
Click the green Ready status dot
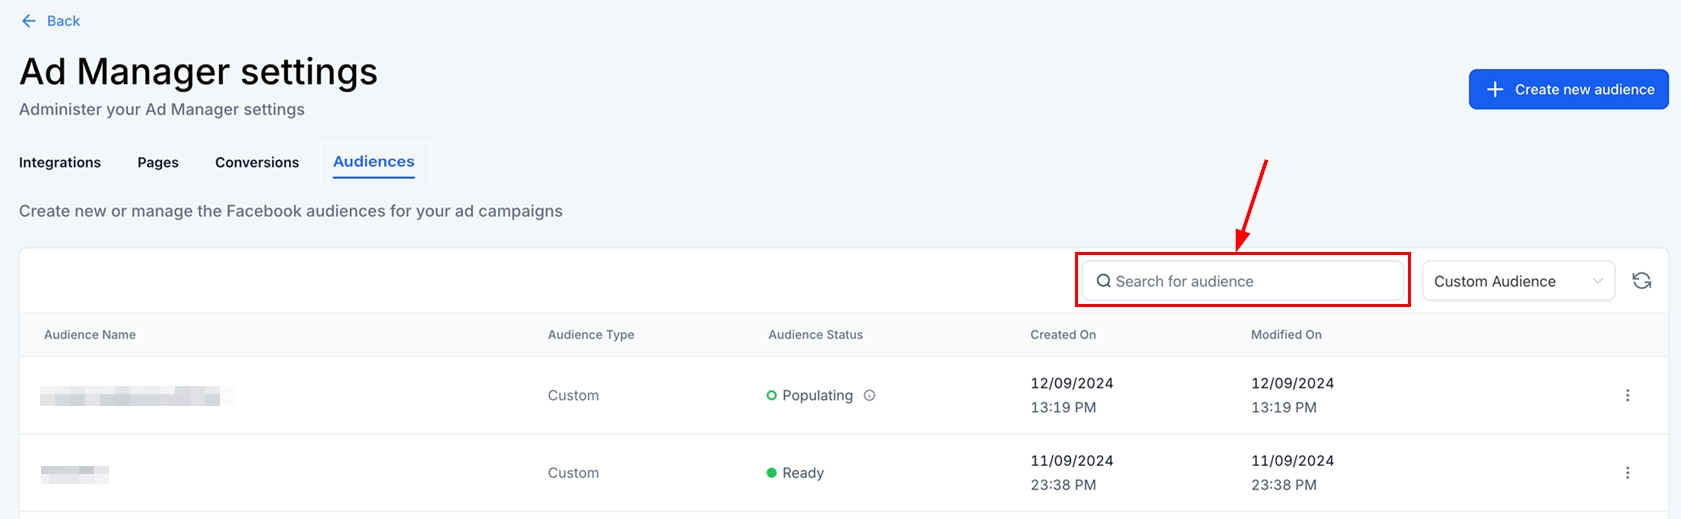pyautogui.click(x=771, y=473)
